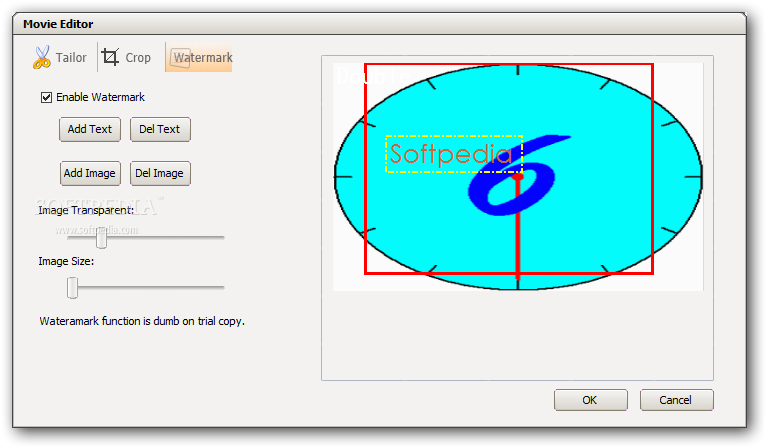The width and height of the screenshot is (767, 448).
Task: Click the Image Transparent slider handle
Action: 101,237
